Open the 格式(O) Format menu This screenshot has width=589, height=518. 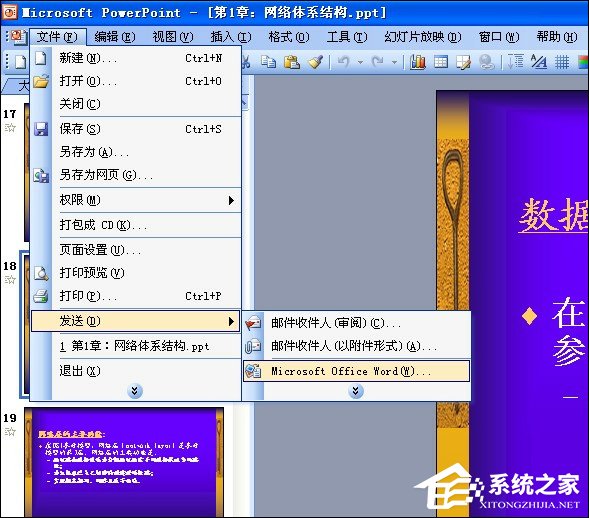(x=288, y=37)
